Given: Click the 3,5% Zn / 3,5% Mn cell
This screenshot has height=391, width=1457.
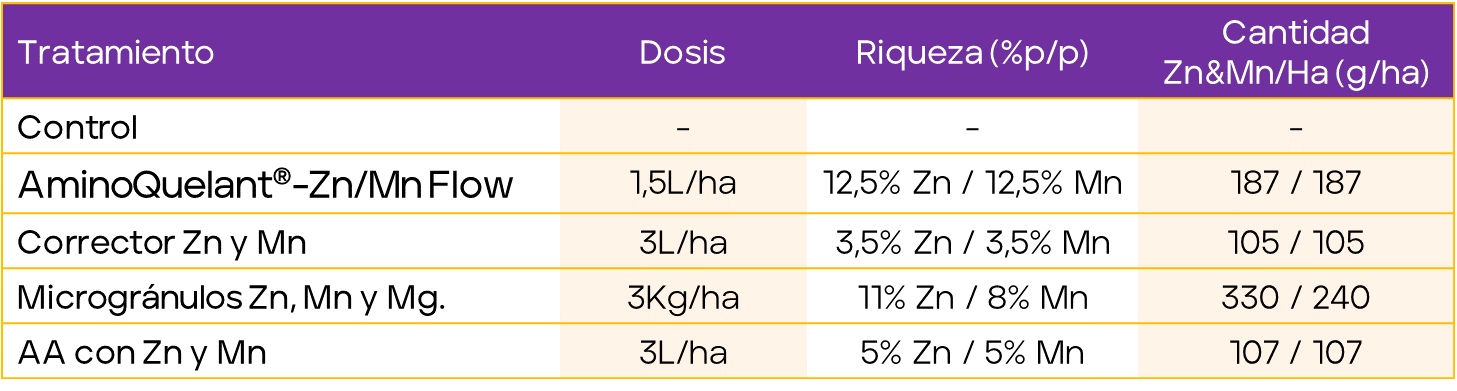Looking at the screenshot, I should [x=972, y=242].
